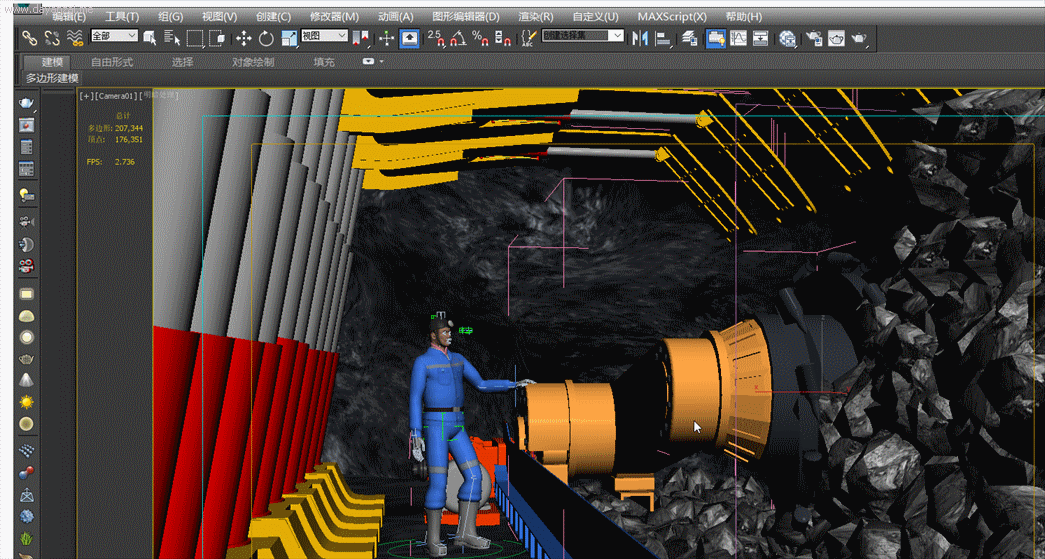Image resolution: width=1045 pixels, height=559 pixels.
Task: Click the Align tool icon
Action: click(662, 38)
